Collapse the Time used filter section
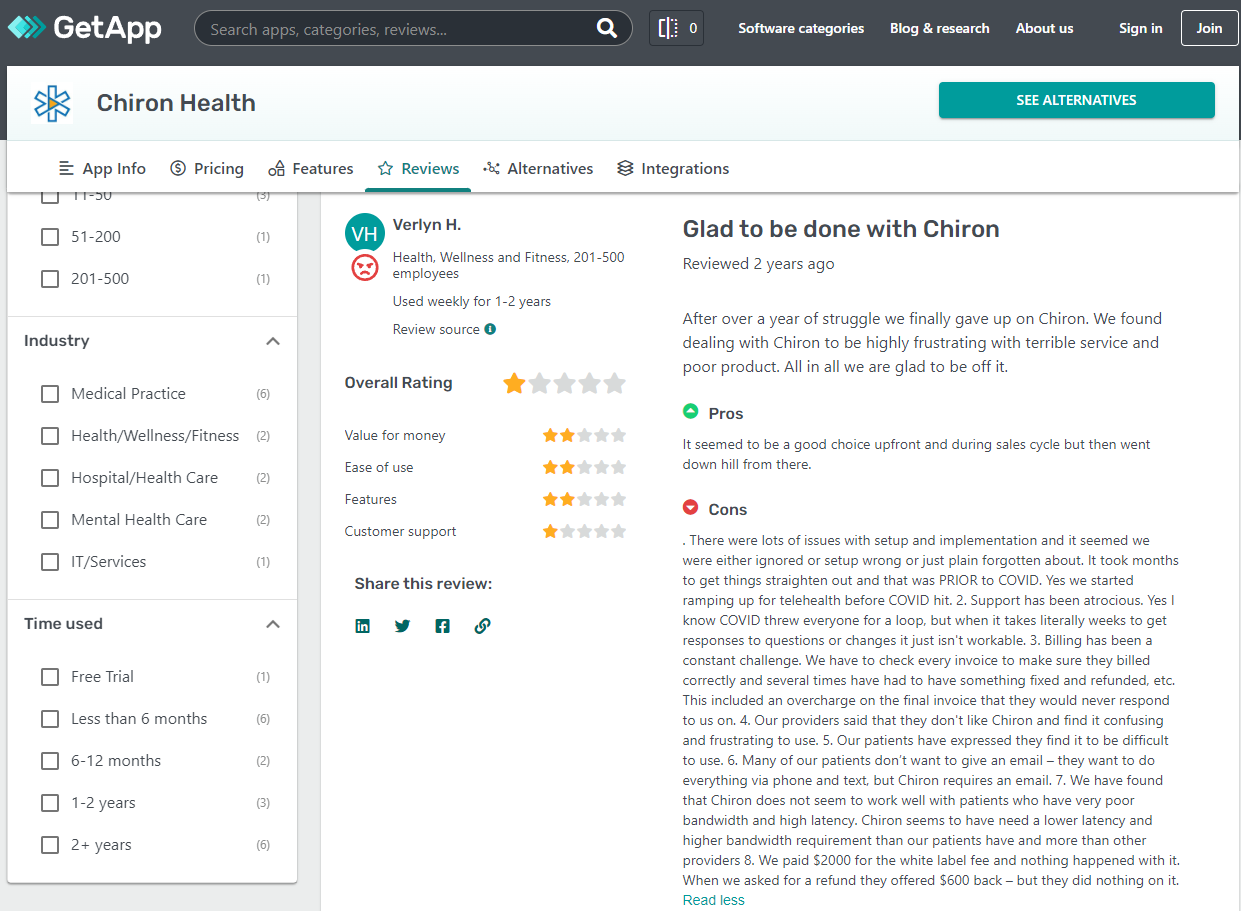Viewport: 1241px width, 911px height. tap(272, 624)
